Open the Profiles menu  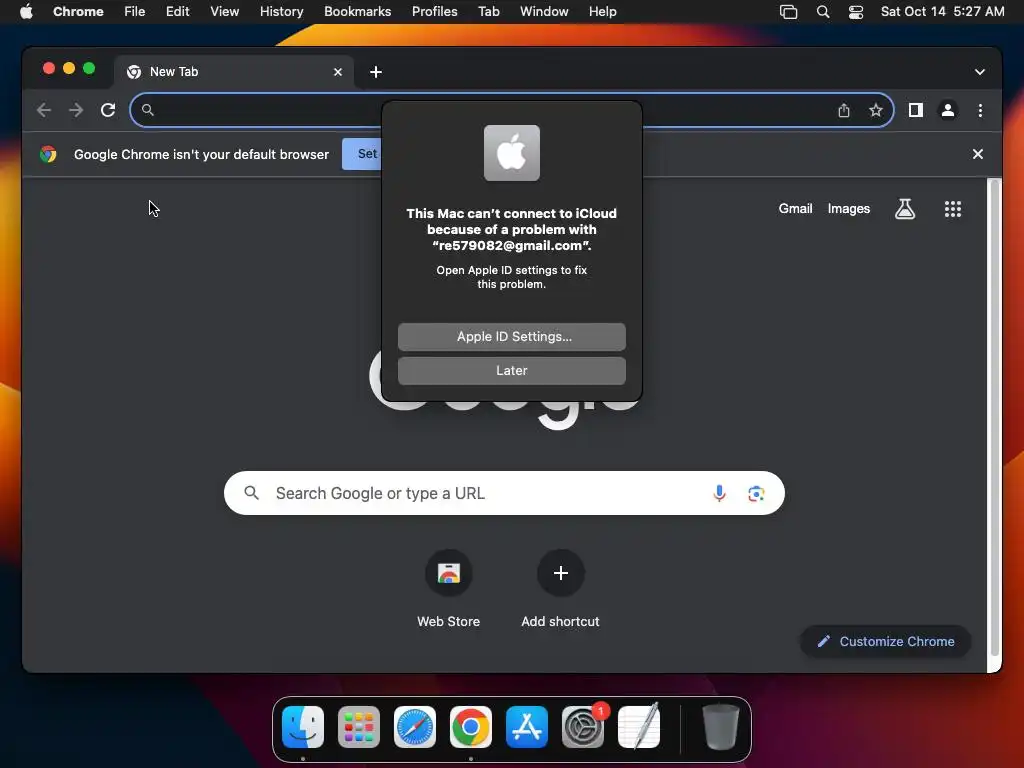[x=434, y=11]
